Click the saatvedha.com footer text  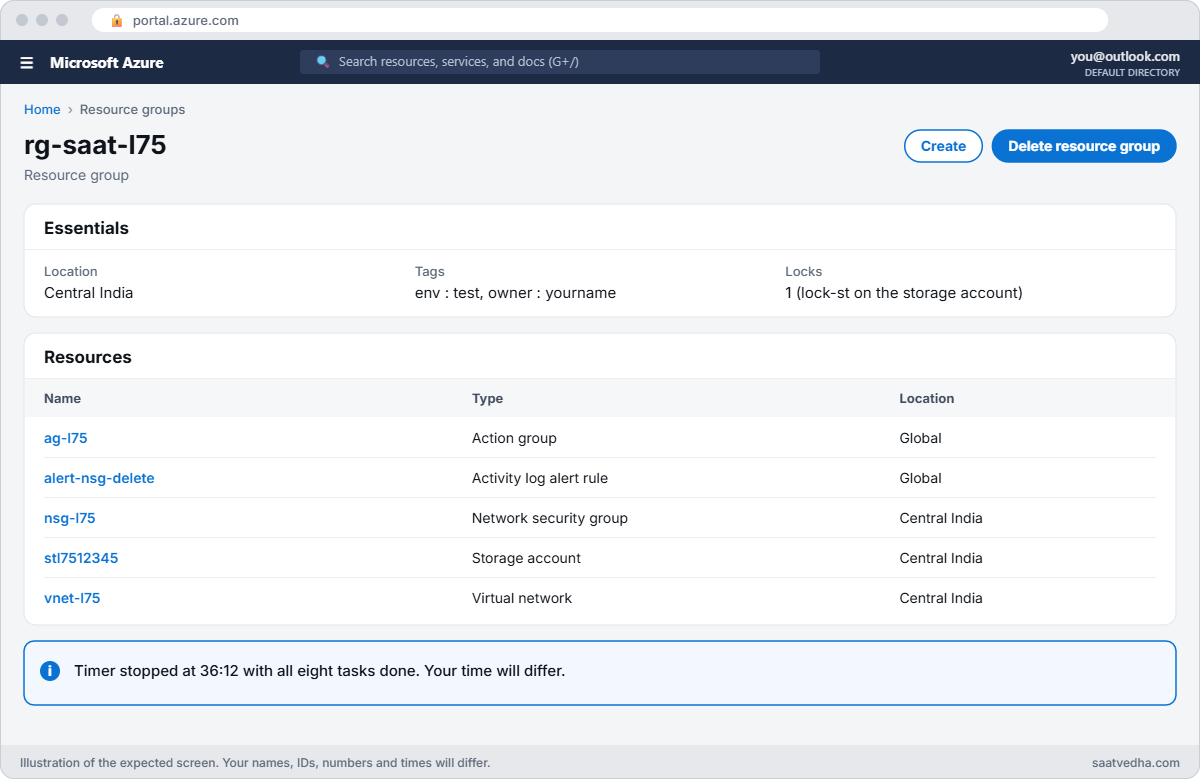pyautogui.click(x=1136, y=763)
